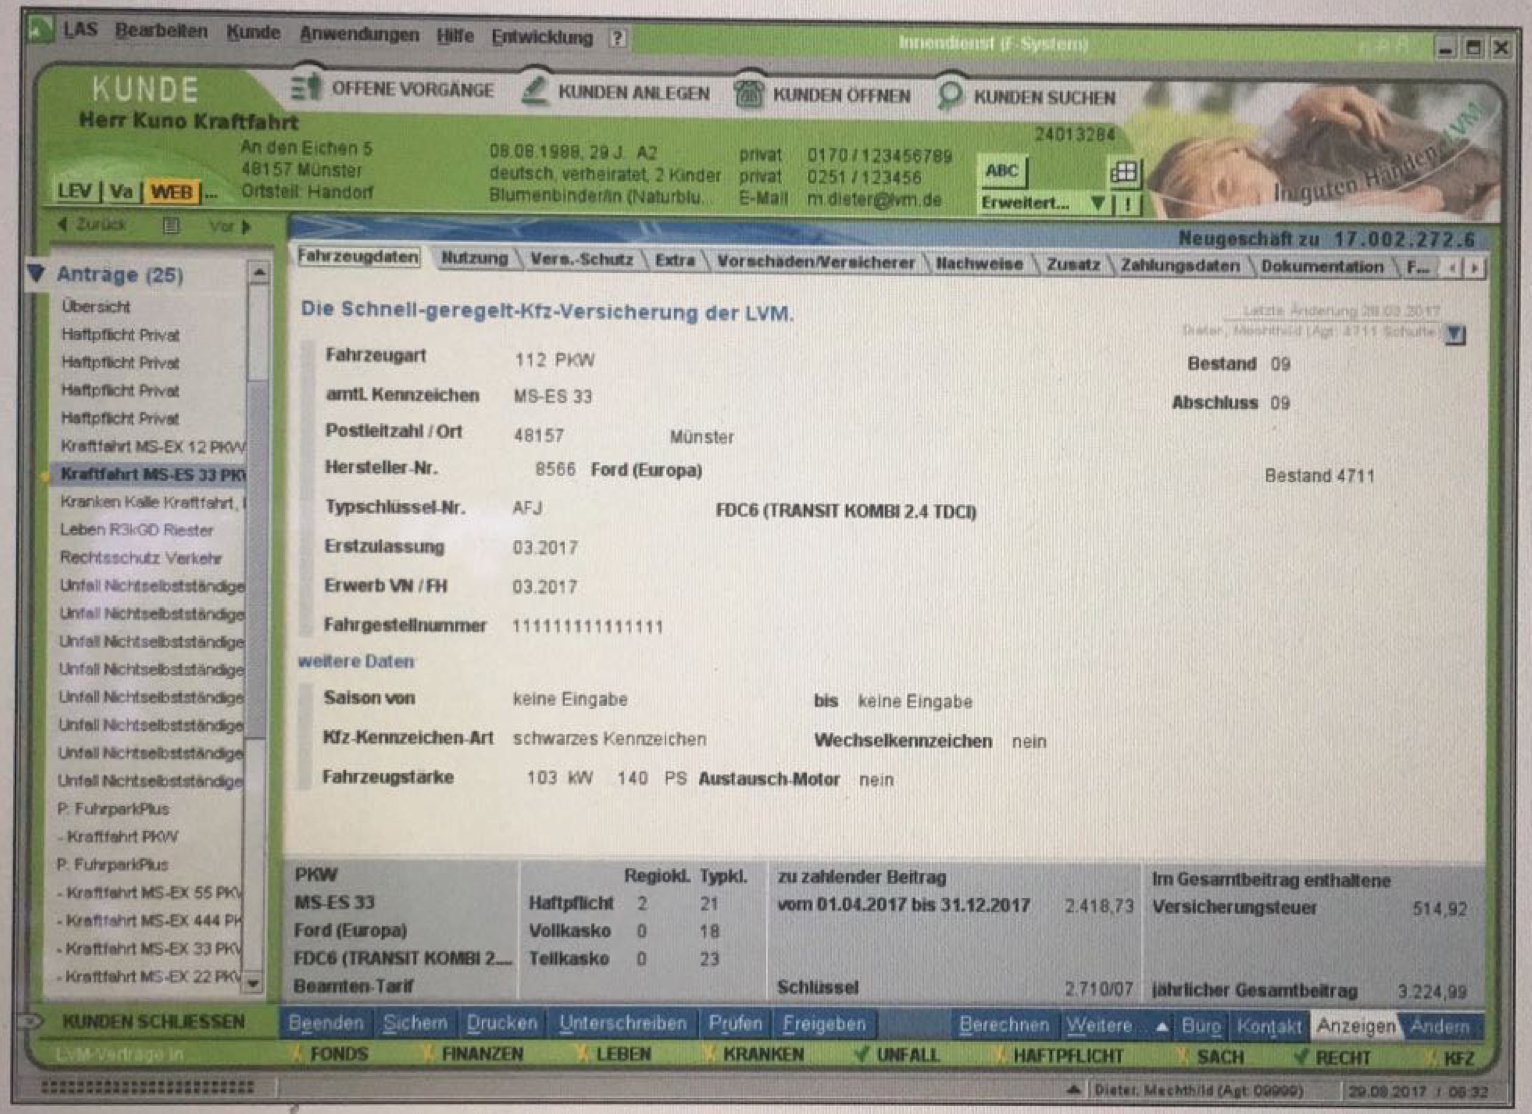Open the LAS menu
The width and height of the screenshot is (1532, 1114).
pyautogui.click(x=80, y=30)
